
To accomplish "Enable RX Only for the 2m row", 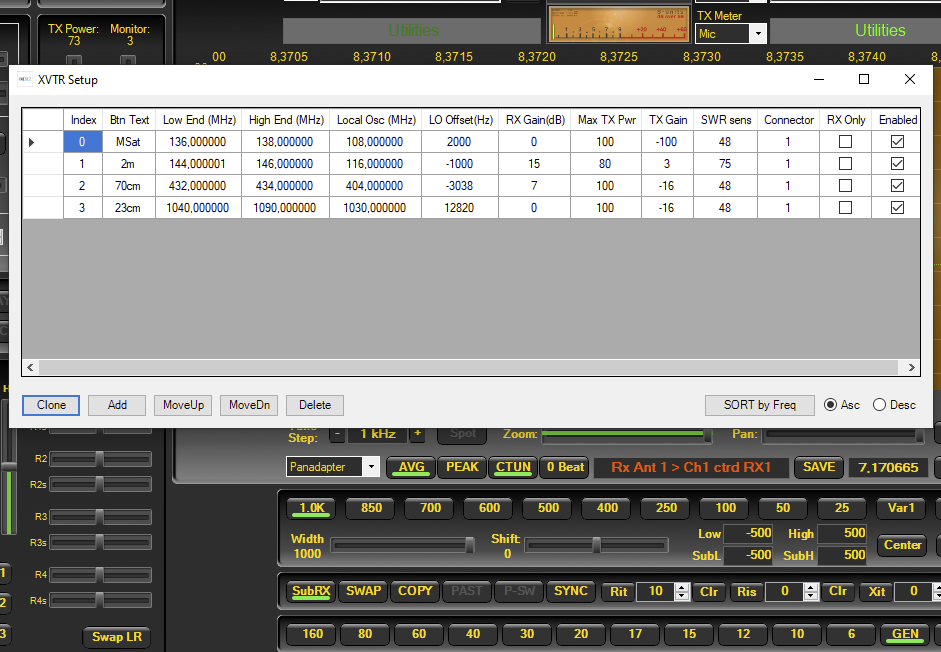I will [x=845, y=164].
